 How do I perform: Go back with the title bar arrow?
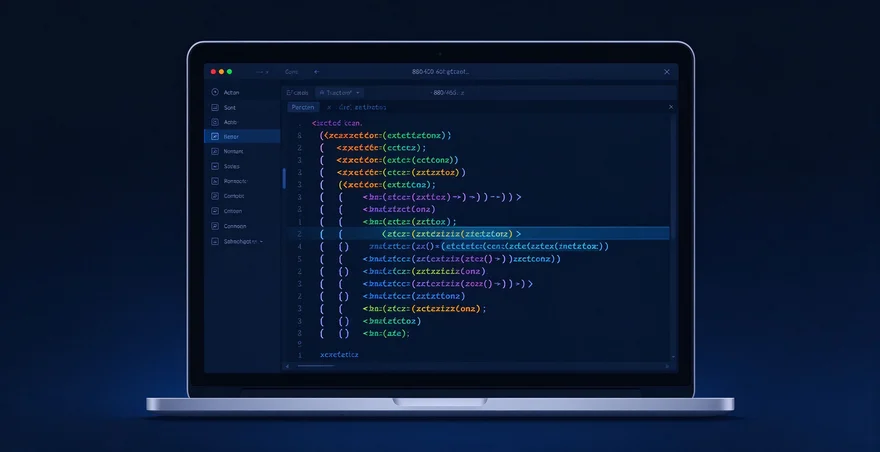317,72
